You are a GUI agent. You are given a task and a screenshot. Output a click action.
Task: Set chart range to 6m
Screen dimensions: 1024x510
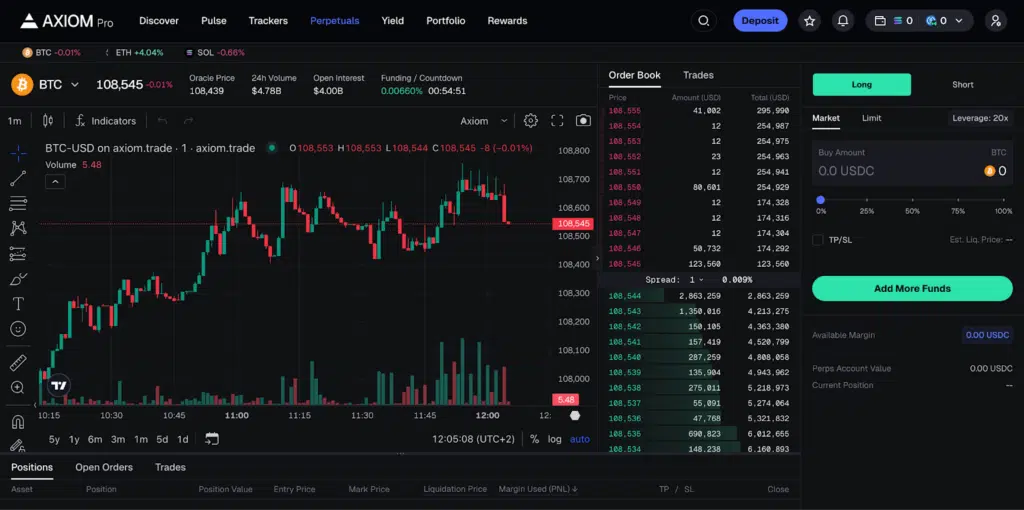pyautogui.click(x=95, y=439)
